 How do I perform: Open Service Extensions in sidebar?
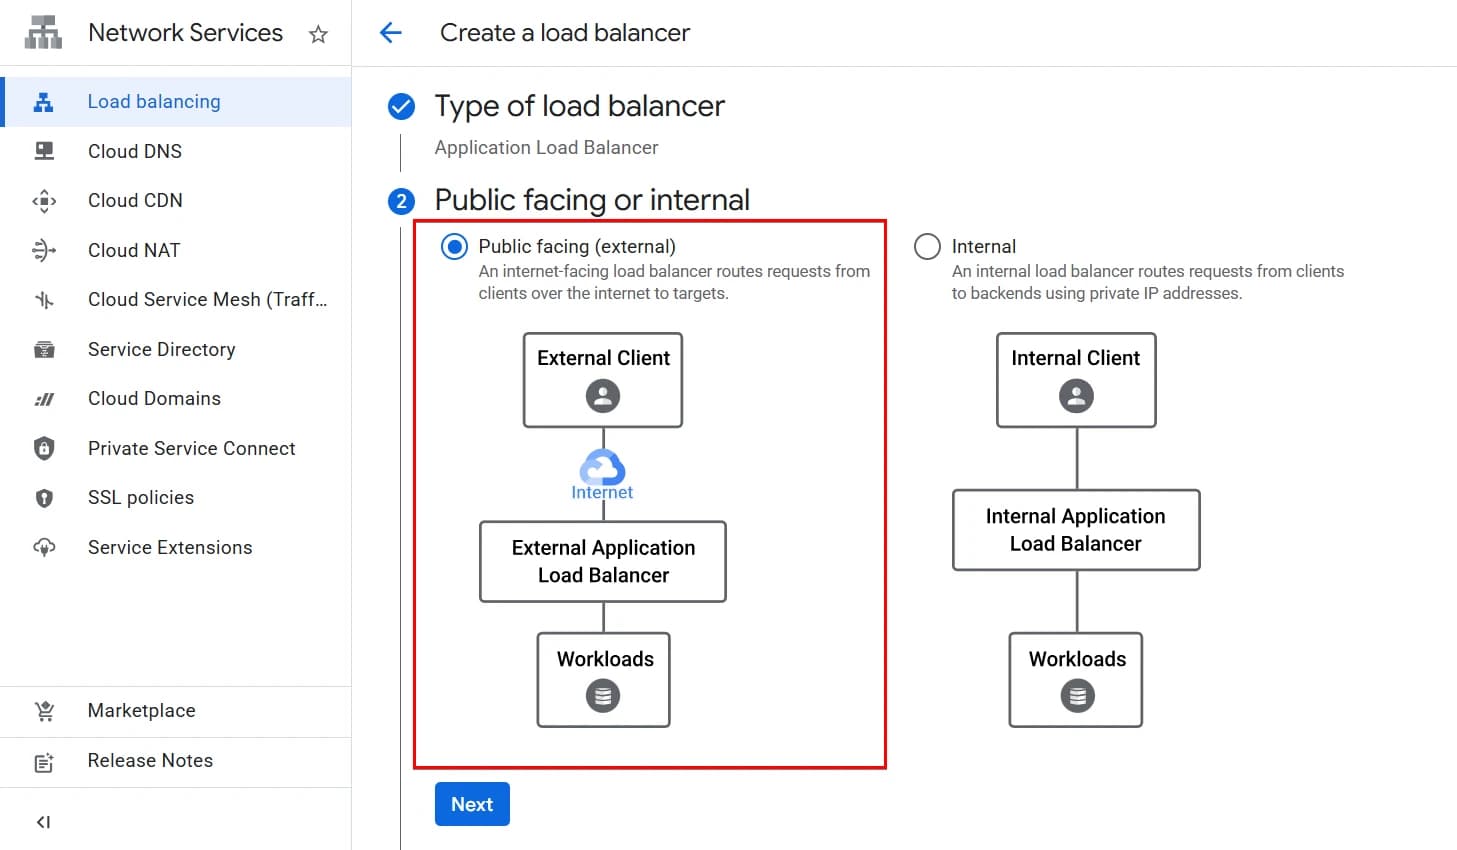[x=170, y=547]
